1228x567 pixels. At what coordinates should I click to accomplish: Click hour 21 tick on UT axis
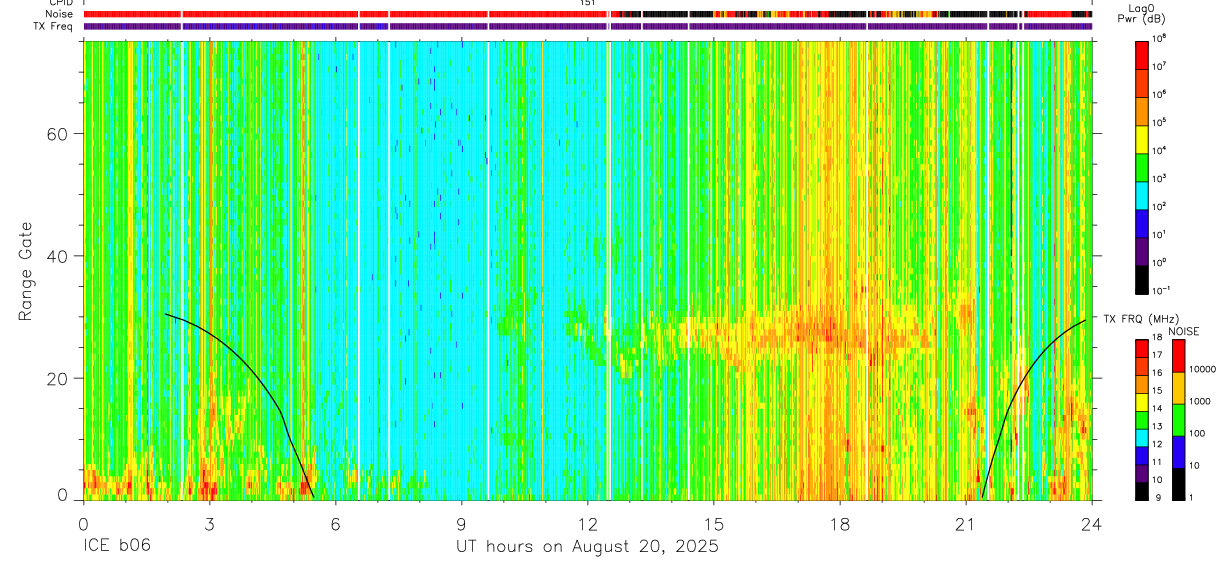tap(966, 523)
